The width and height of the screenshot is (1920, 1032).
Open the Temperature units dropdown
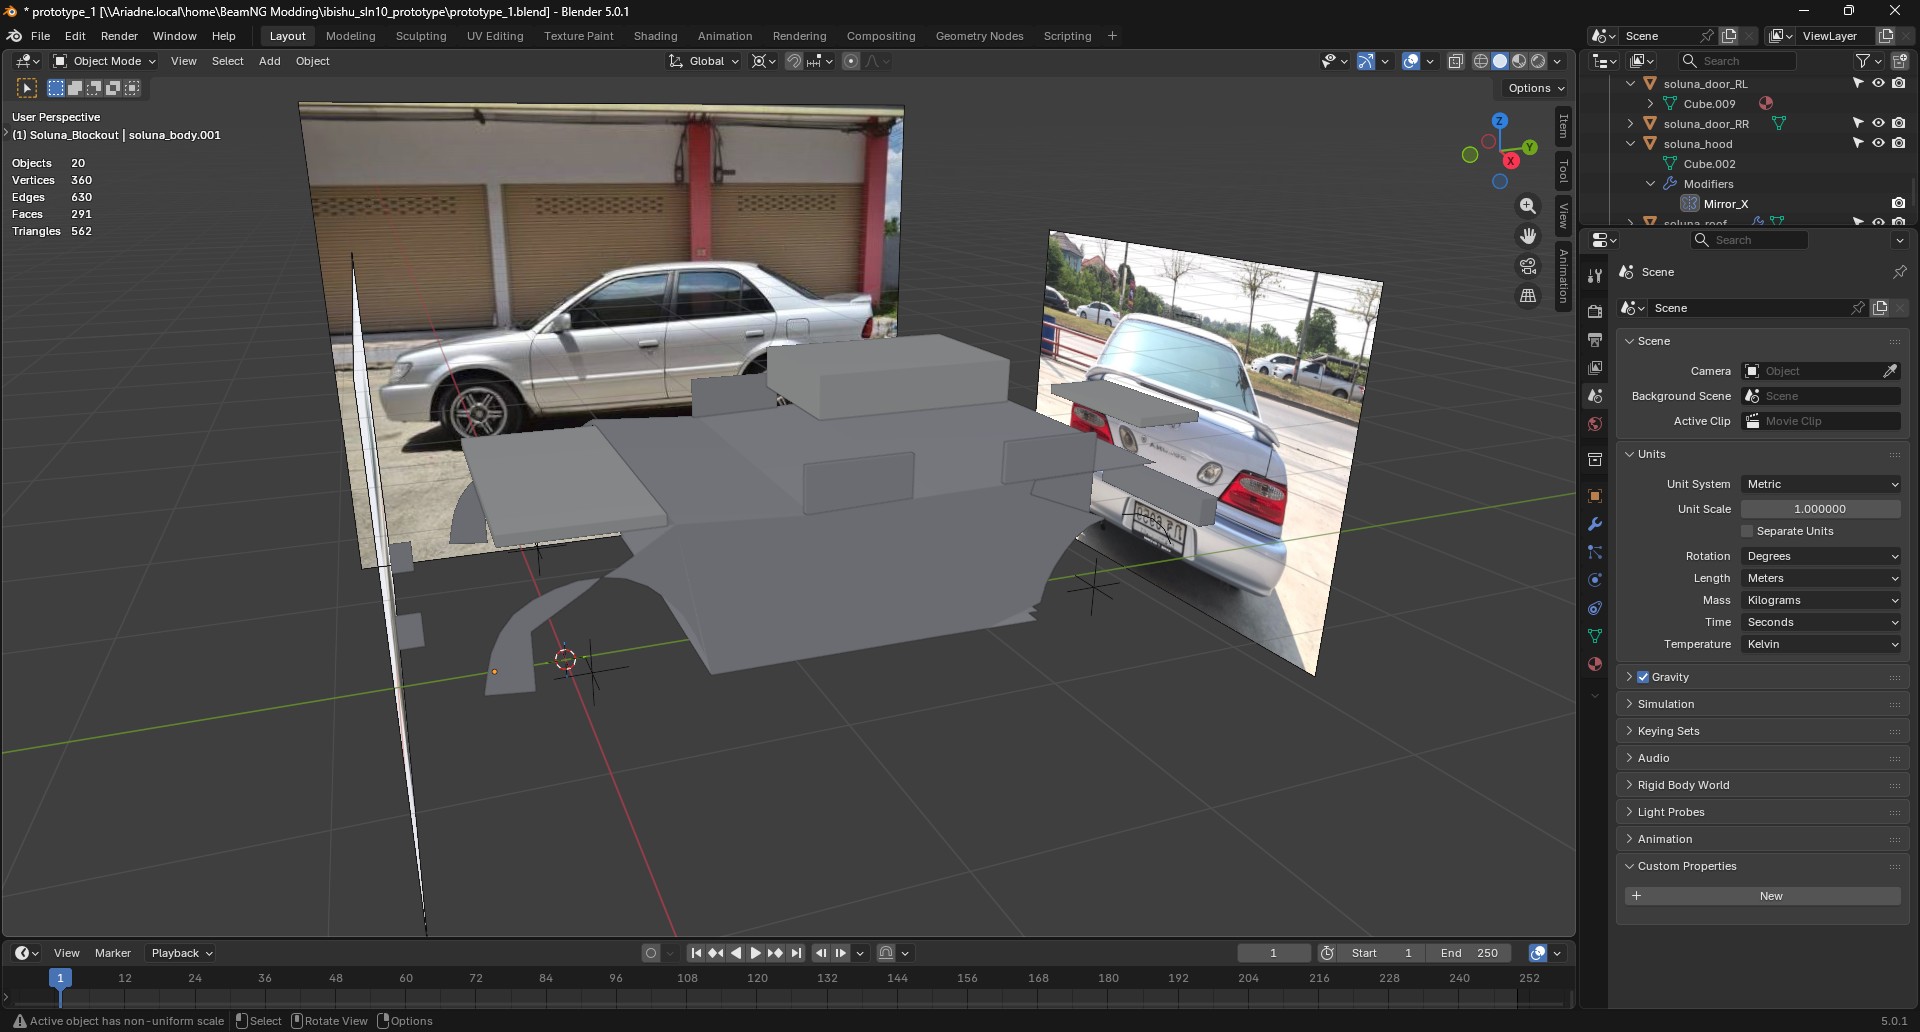click(1821, 644)
